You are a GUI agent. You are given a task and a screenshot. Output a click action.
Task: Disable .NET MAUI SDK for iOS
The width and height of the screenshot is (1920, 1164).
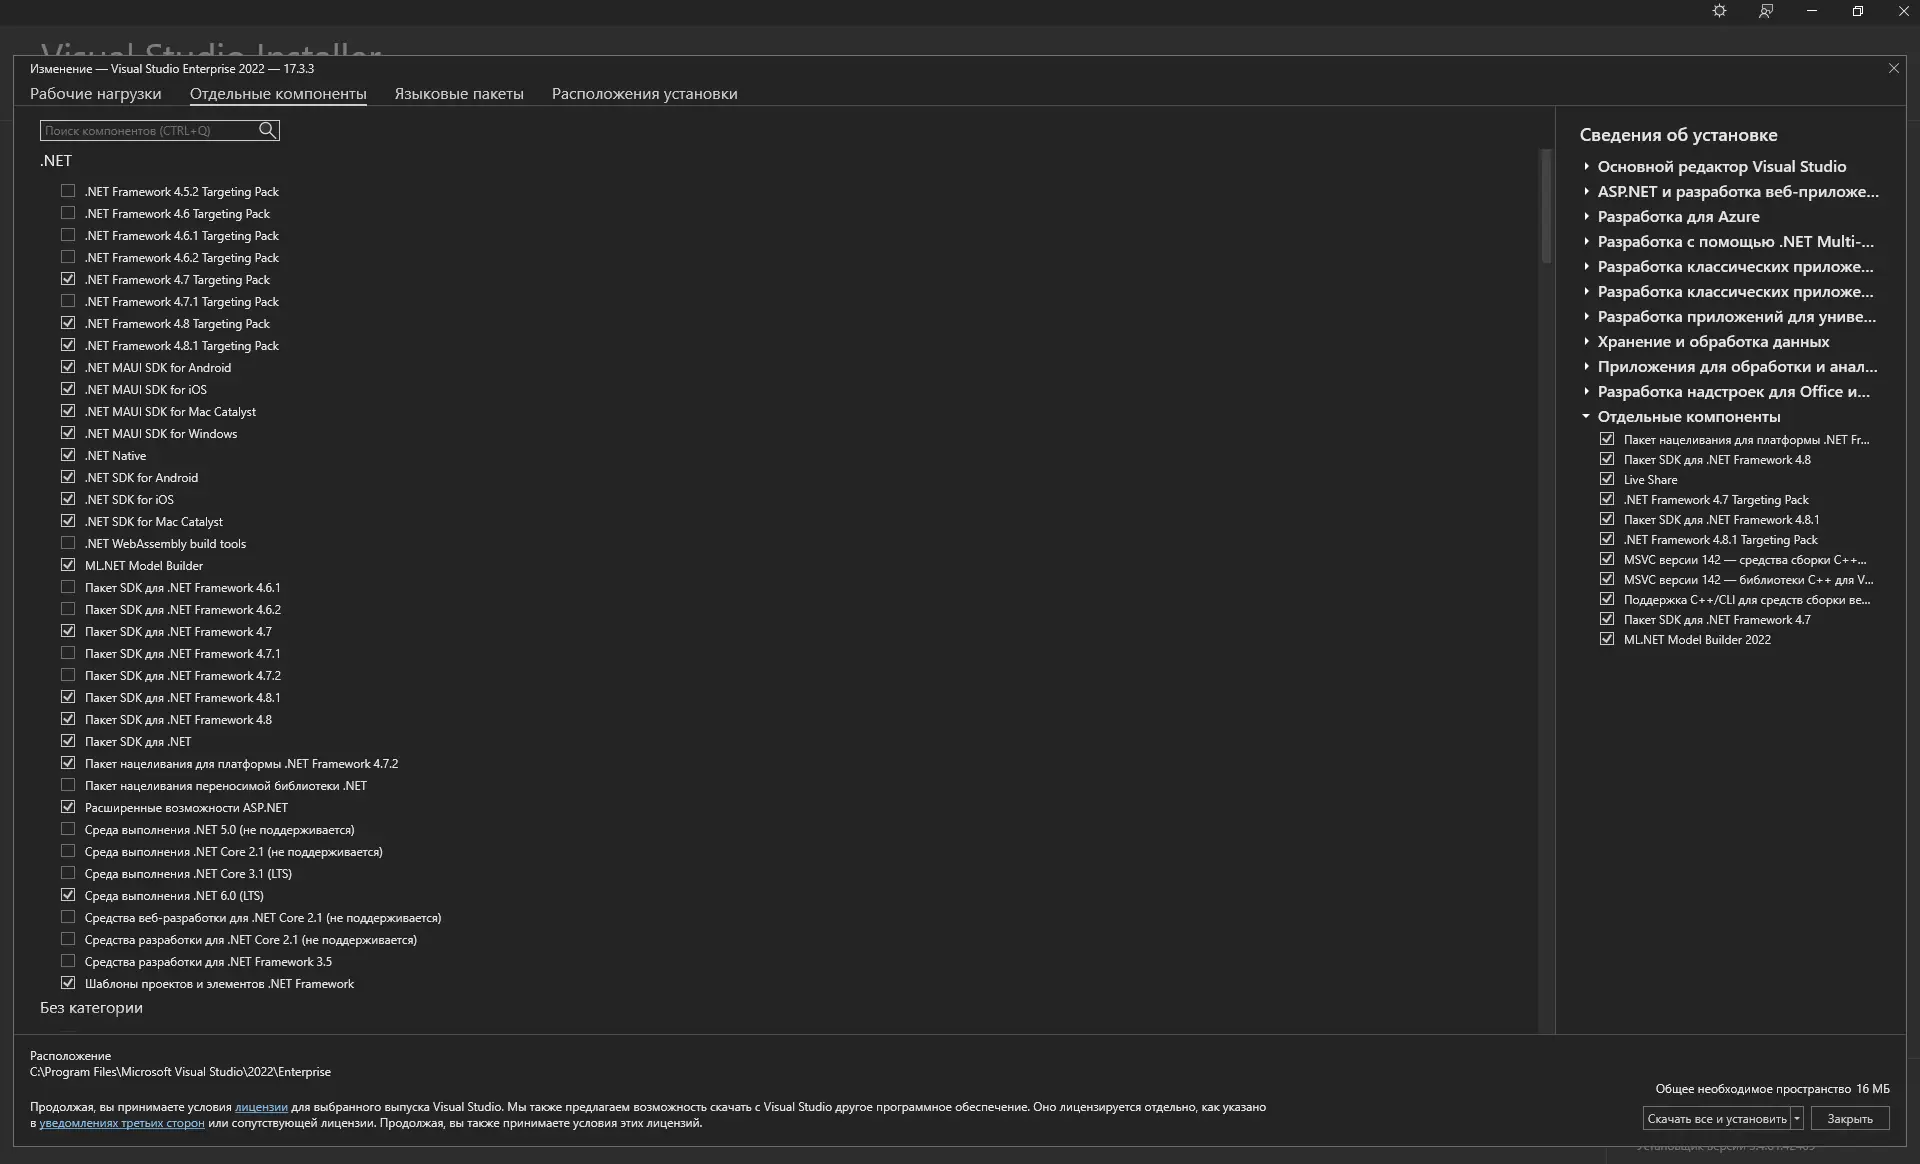(x=68, y=389)
